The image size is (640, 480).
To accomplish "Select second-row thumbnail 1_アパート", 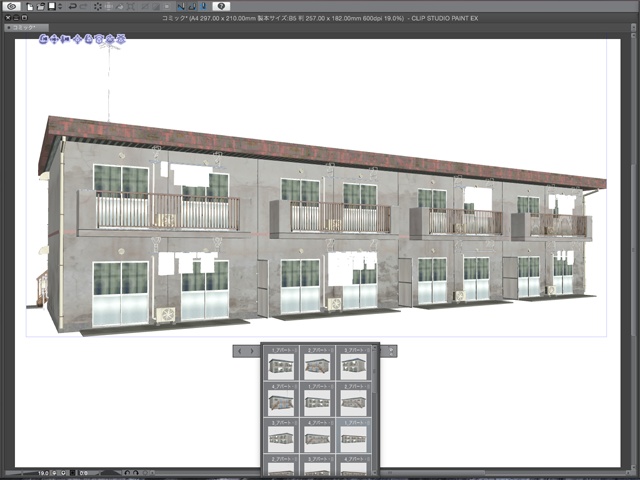I will tap(317, 400).
